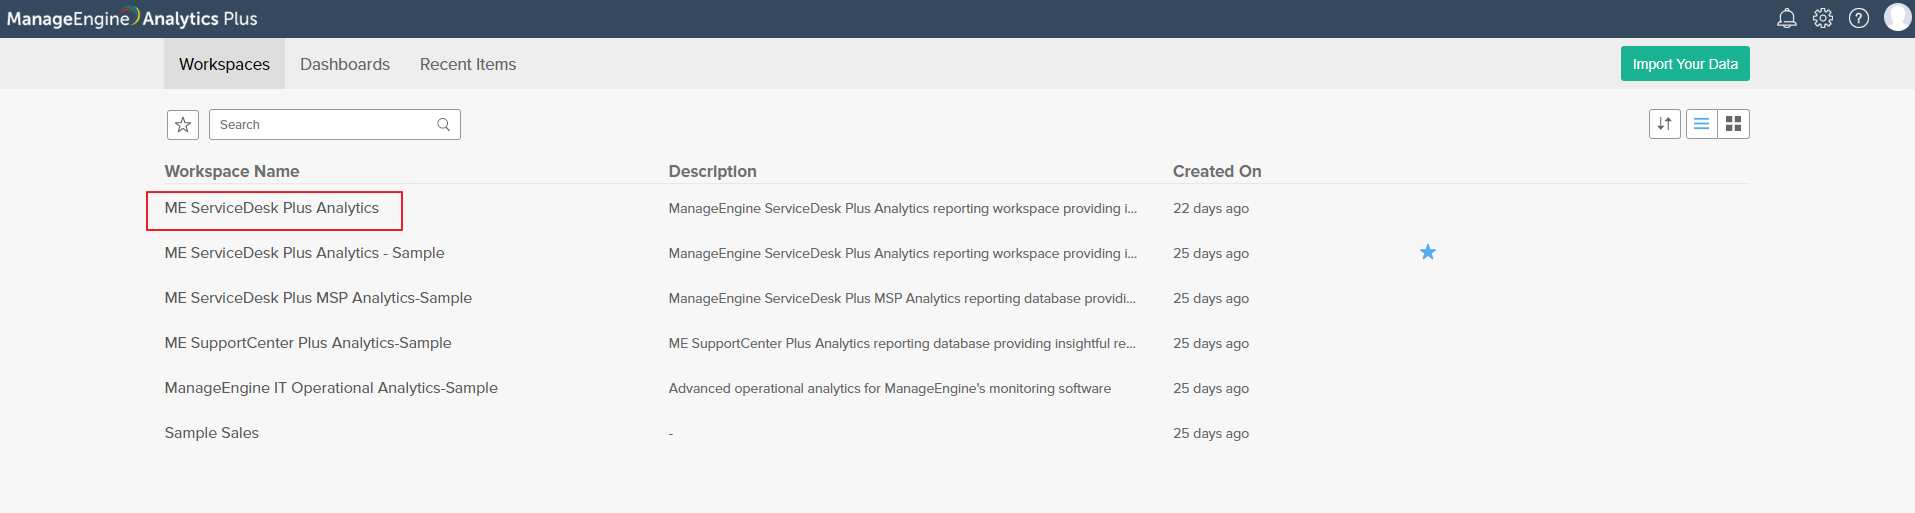
Task: Open the Sample Sales workspace
Action: tap(212, 433)
